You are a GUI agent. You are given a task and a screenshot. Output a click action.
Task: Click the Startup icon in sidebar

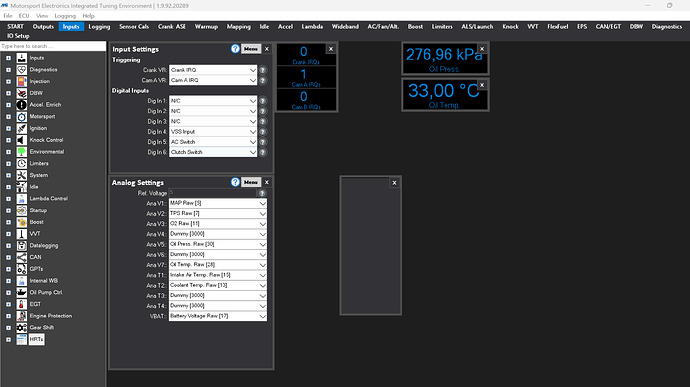coord(22,210)
